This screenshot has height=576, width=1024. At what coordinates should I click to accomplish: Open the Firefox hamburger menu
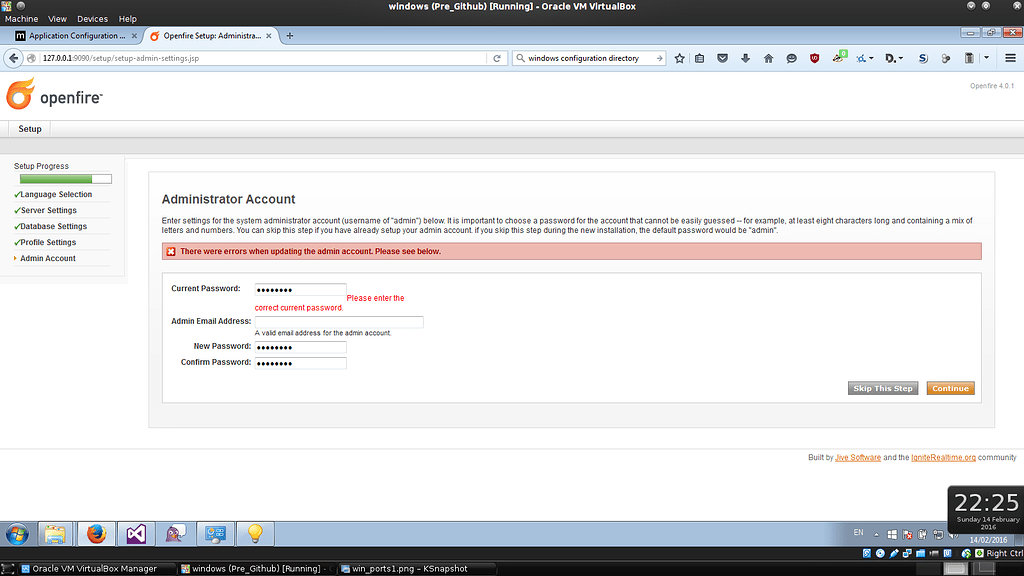click(x=1009, y=58)
